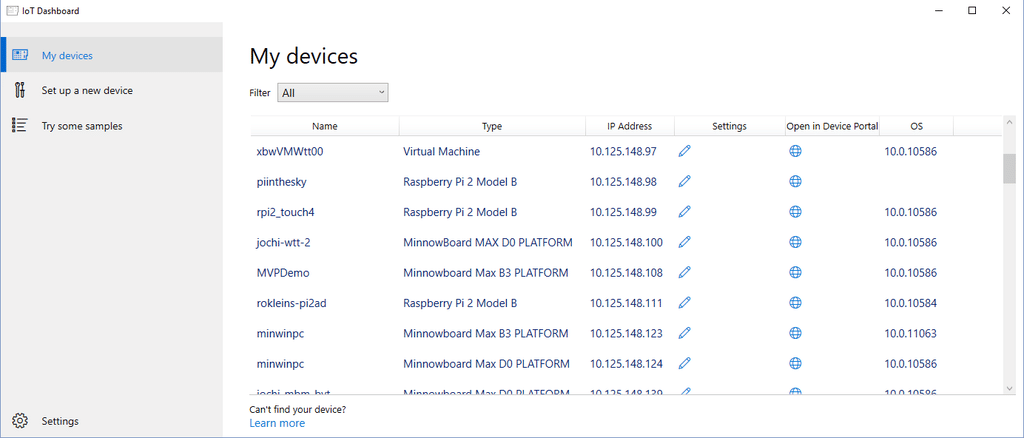Sort by the OS column header
The image size is (1024, 438).
click(916, 127)
